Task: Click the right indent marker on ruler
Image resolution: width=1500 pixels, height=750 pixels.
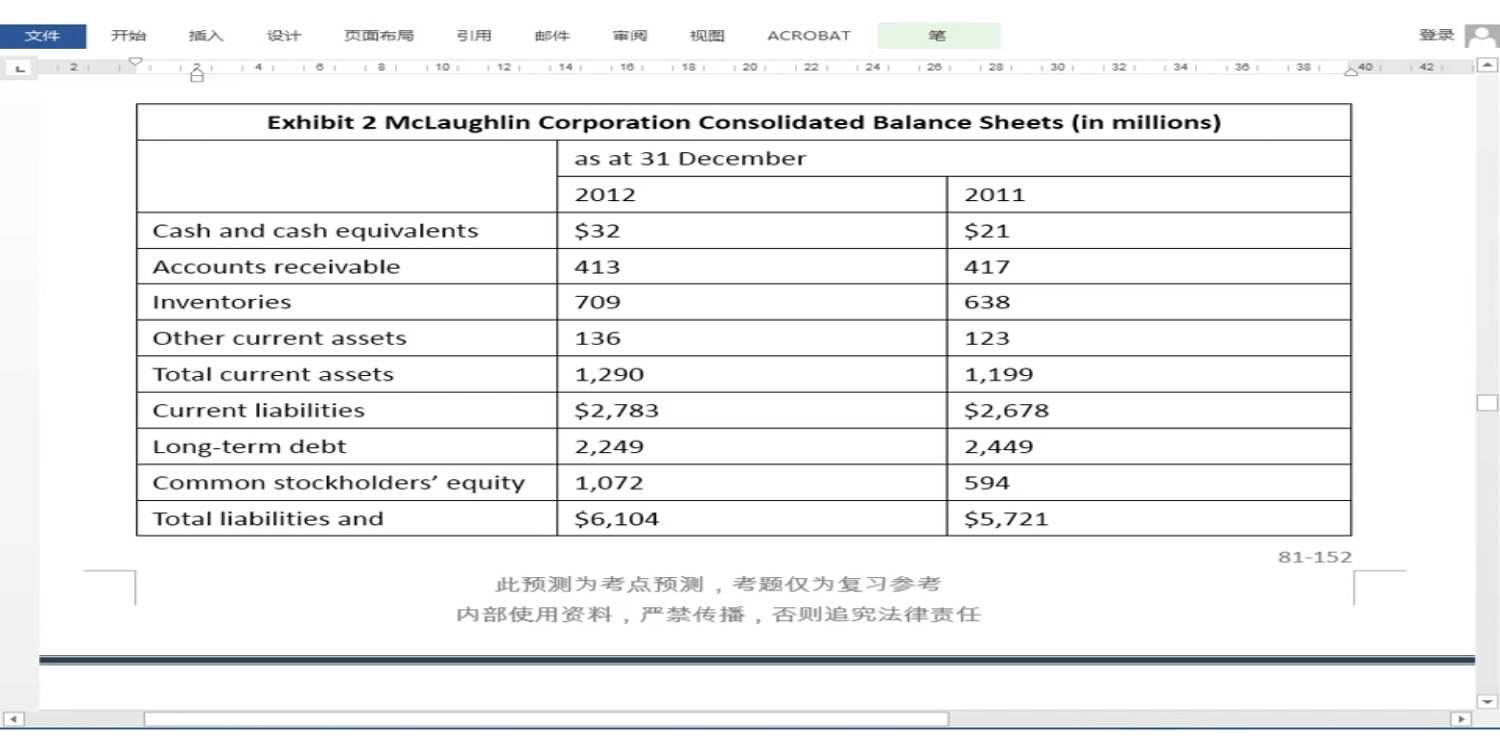Action: click(x=1352, y=70)
